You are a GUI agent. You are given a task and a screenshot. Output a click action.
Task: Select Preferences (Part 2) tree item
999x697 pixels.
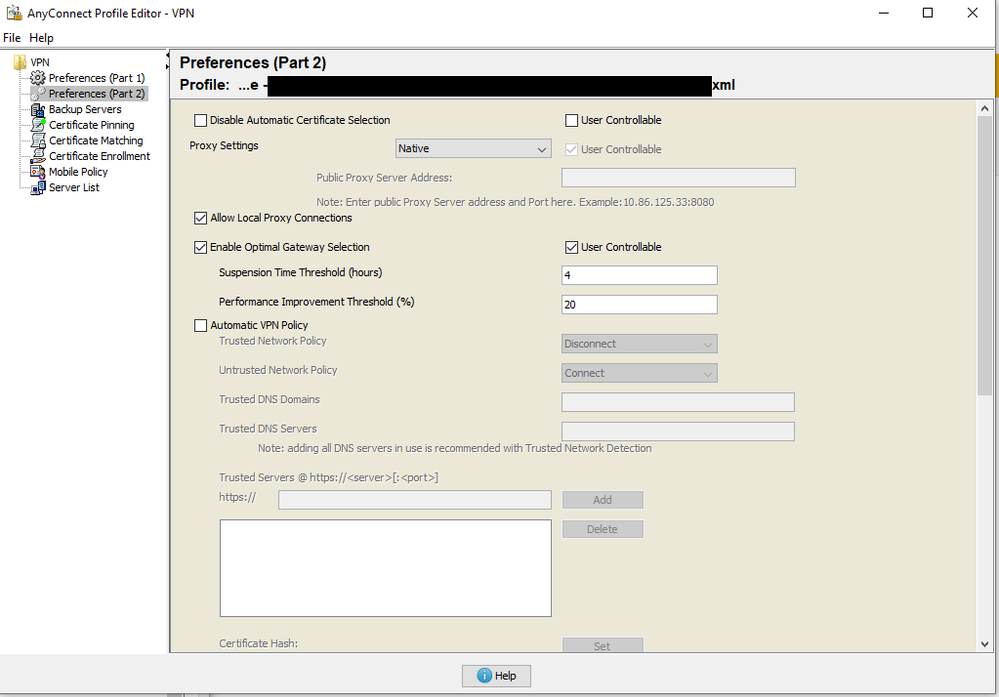click(x=97, y=94)
